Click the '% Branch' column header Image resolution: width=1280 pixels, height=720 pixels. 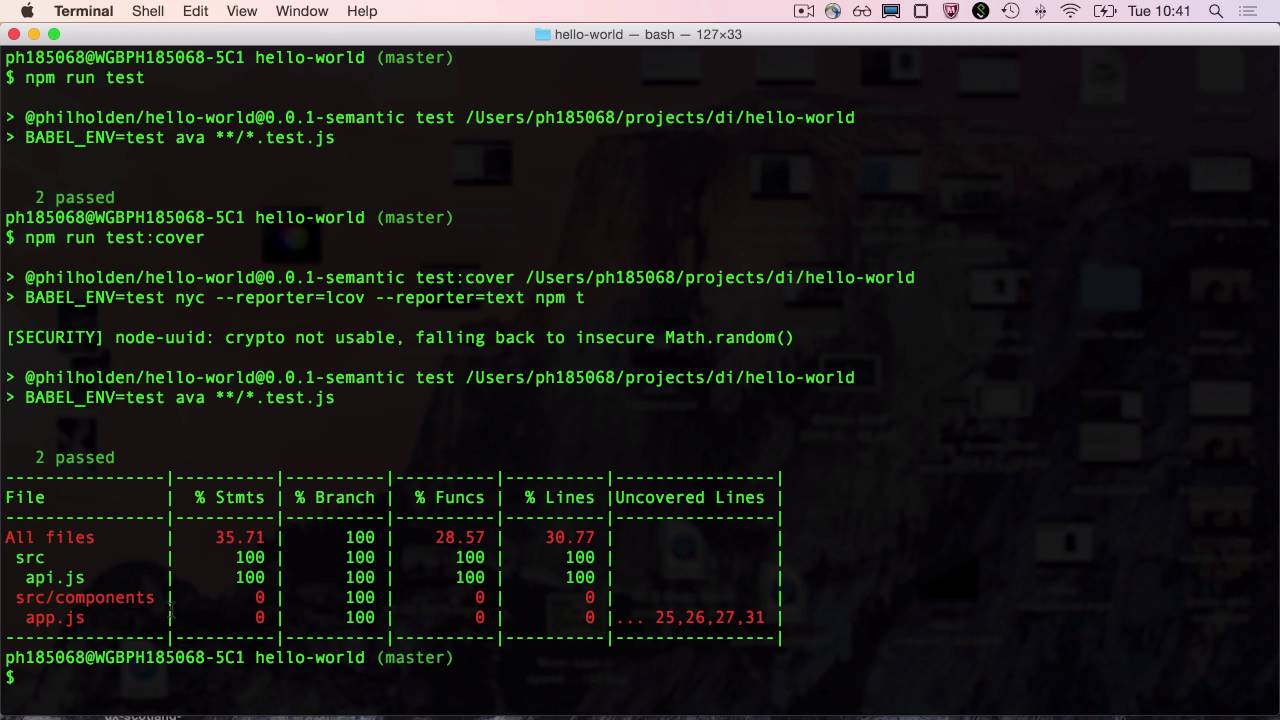[x=335, y=498]
